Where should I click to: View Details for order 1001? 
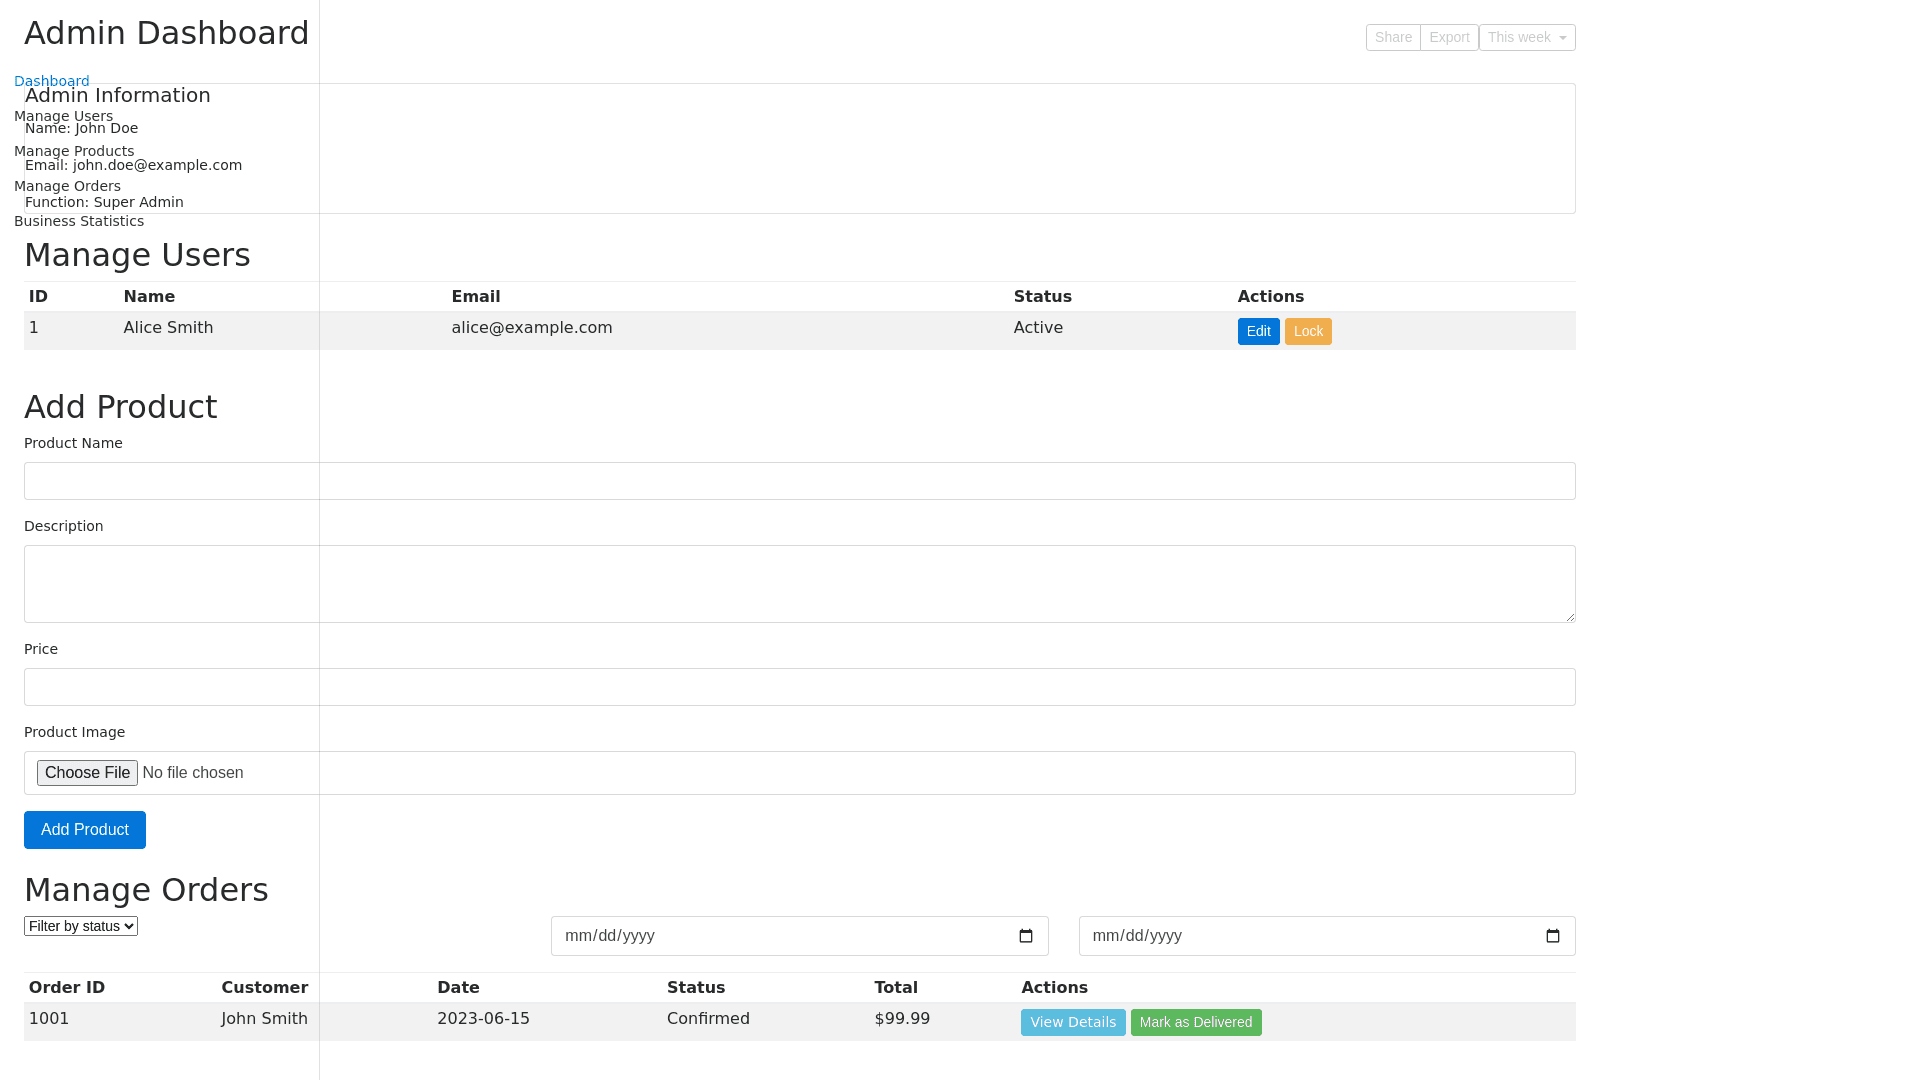point(1073,1022)
